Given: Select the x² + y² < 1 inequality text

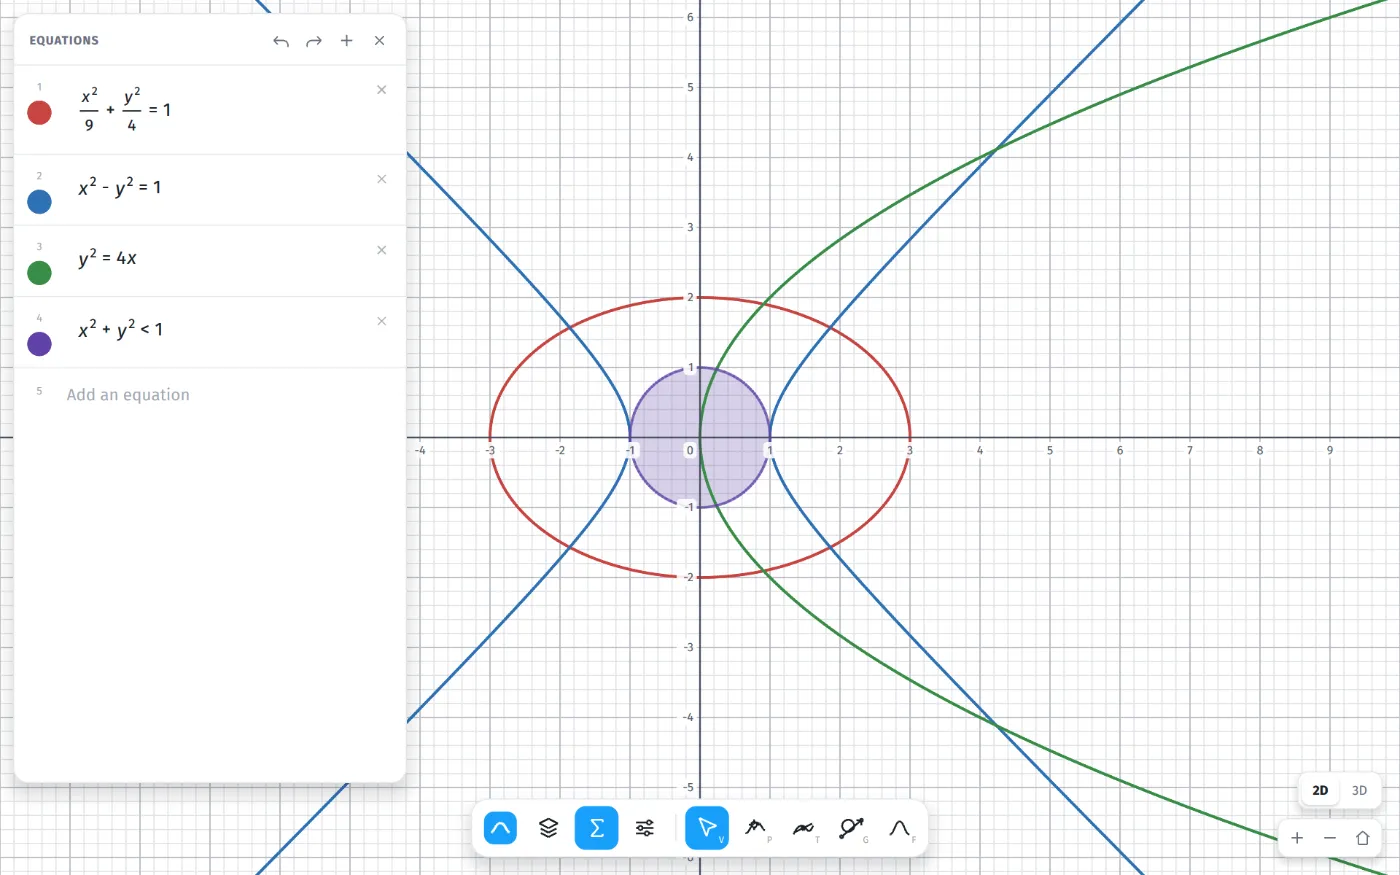Looking at the screenshot, I should click(120, 329).
